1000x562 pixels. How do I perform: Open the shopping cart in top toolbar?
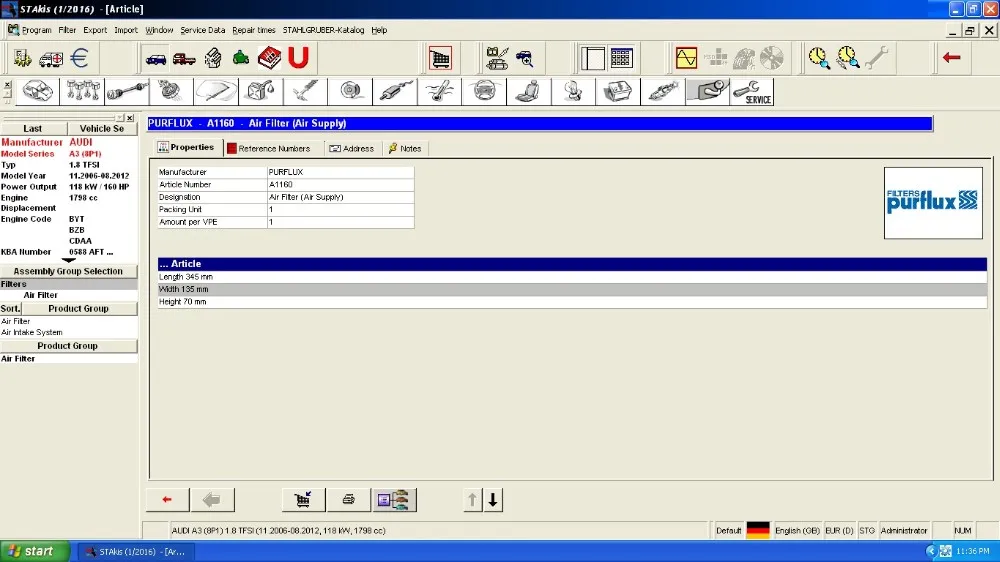point(440,58)
